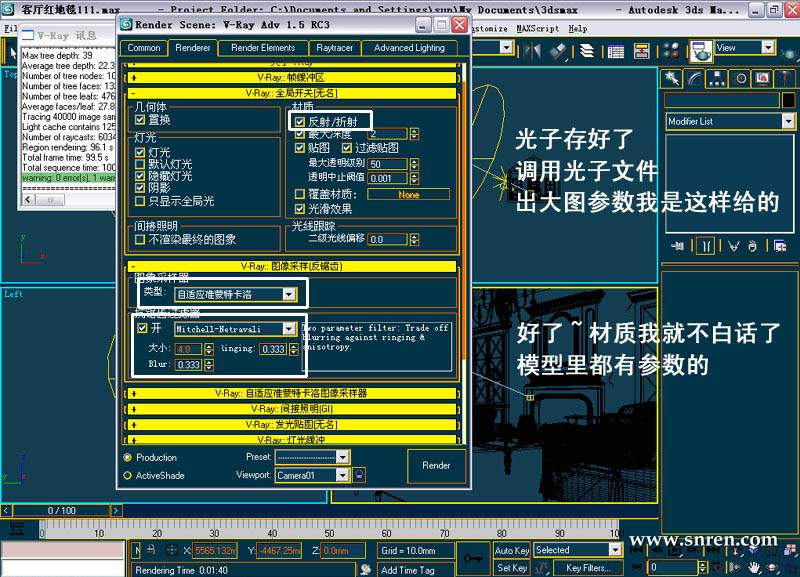
Task: Click the Mirror tool icon in the main toolbar
Action: point(533,51)
